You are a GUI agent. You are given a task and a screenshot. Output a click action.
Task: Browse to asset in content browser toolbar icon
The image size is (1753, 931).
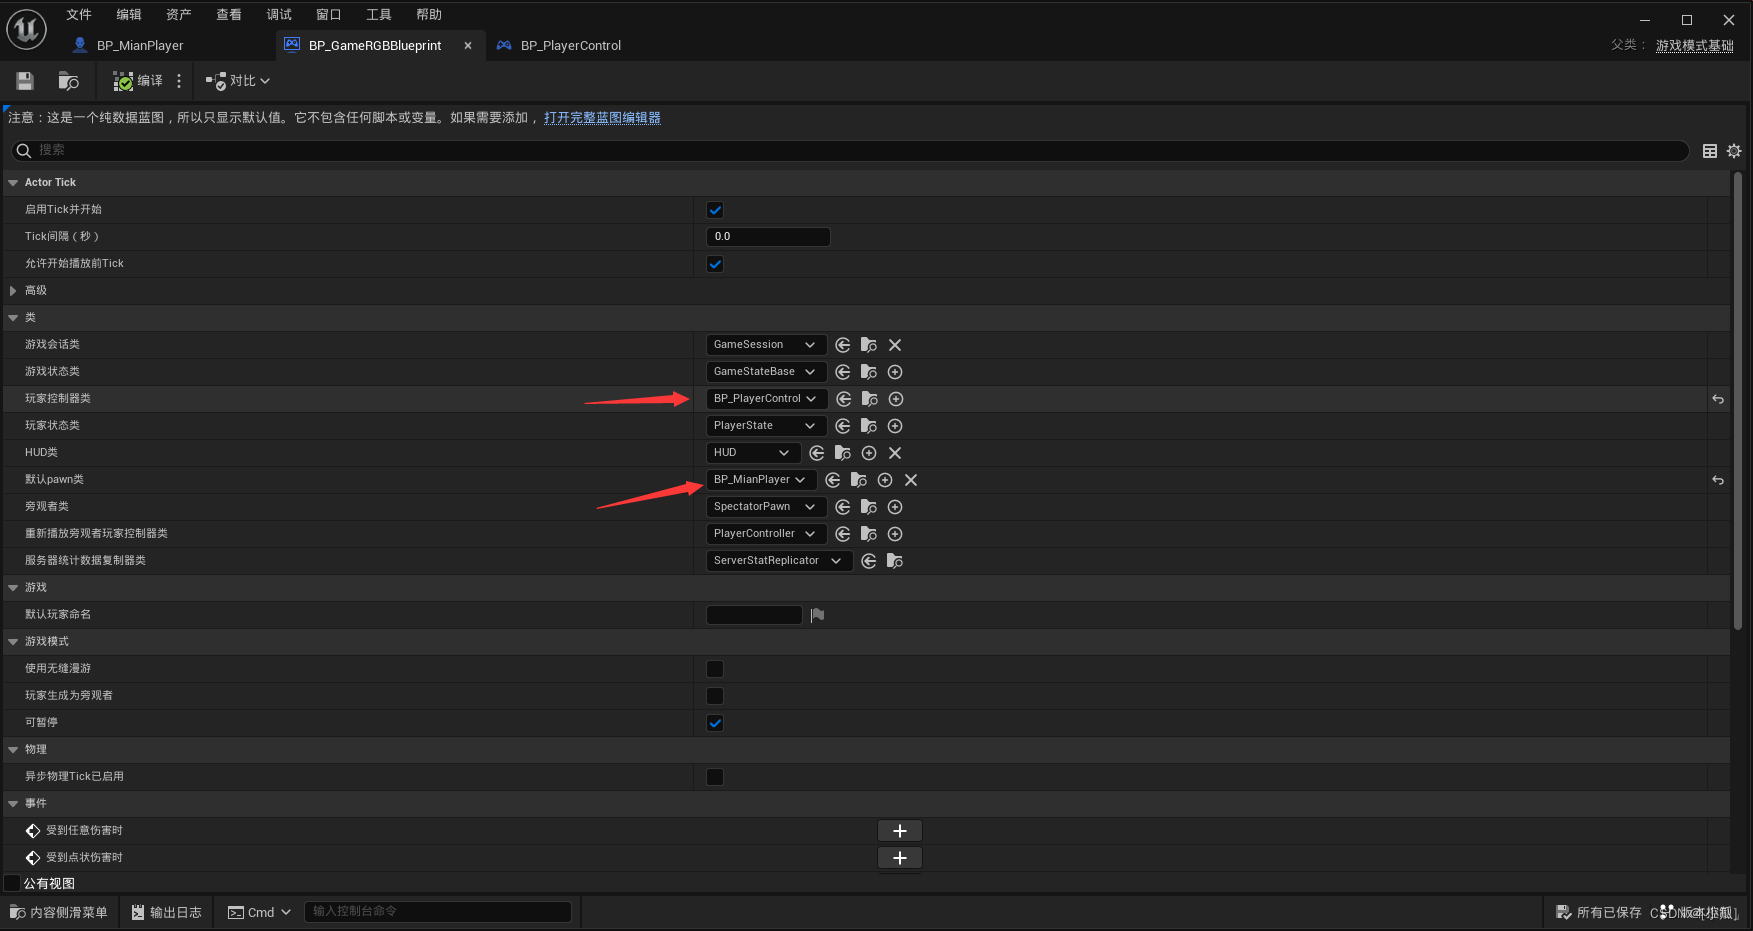point(68,81)
